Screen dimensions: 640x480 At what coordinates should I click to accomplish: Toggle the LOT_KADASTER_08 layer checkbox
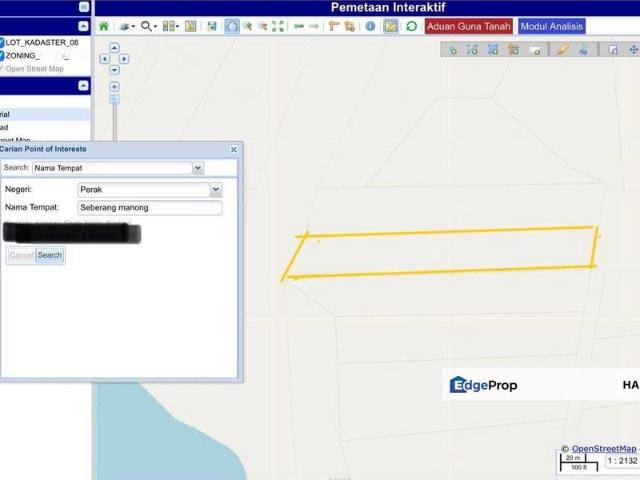tap(2, 43)
